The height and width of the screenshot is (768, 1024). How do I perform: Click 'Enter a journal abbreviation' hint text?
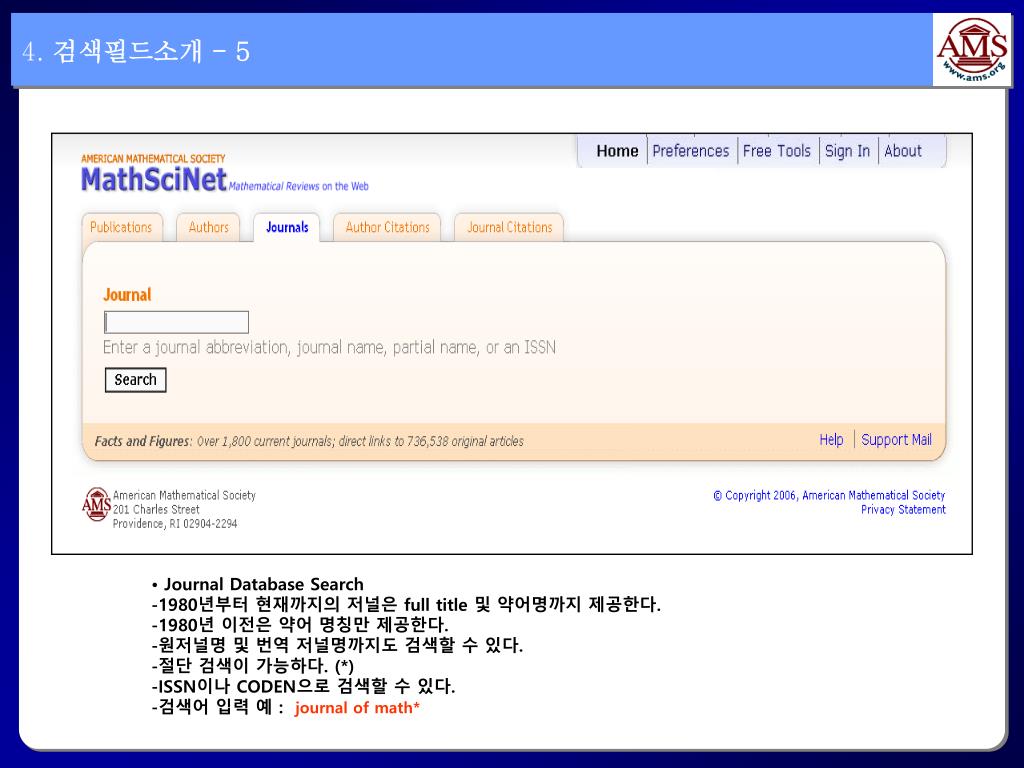329,347
